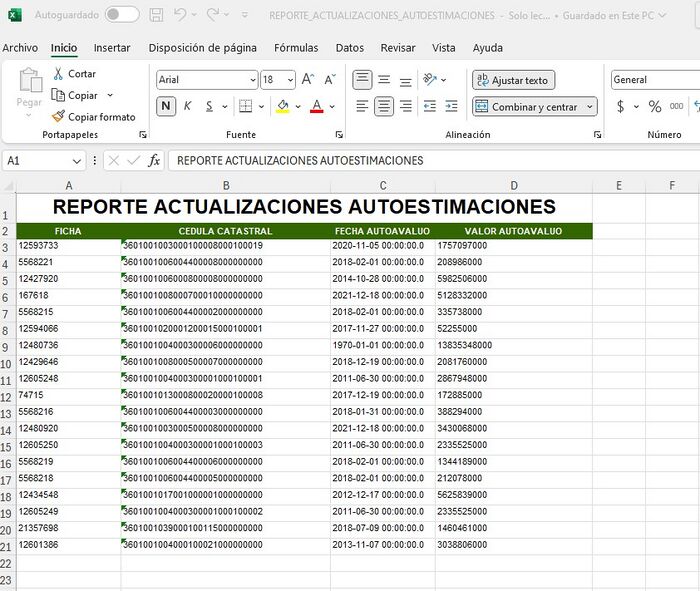Screen dimensions: 700x591
Task: Open Customize Quick Access Toolbar dropdown
Action: pyautogui.click(x=245, y=15)
